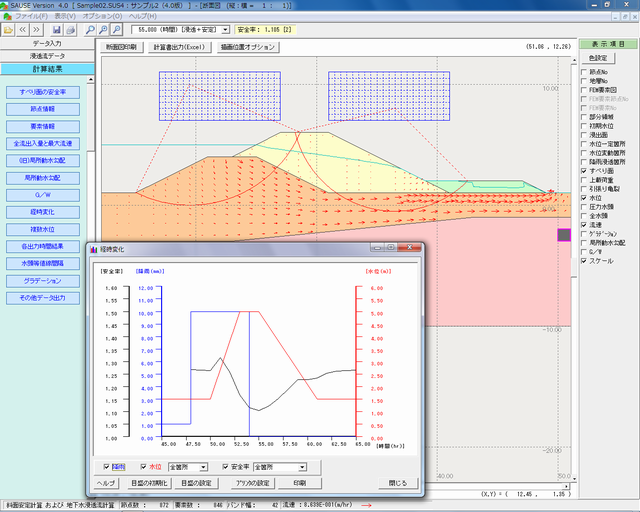The image size is (640, 512).
Task: Click the first magnifier zoom icon
Action: (x=89, y=31)
